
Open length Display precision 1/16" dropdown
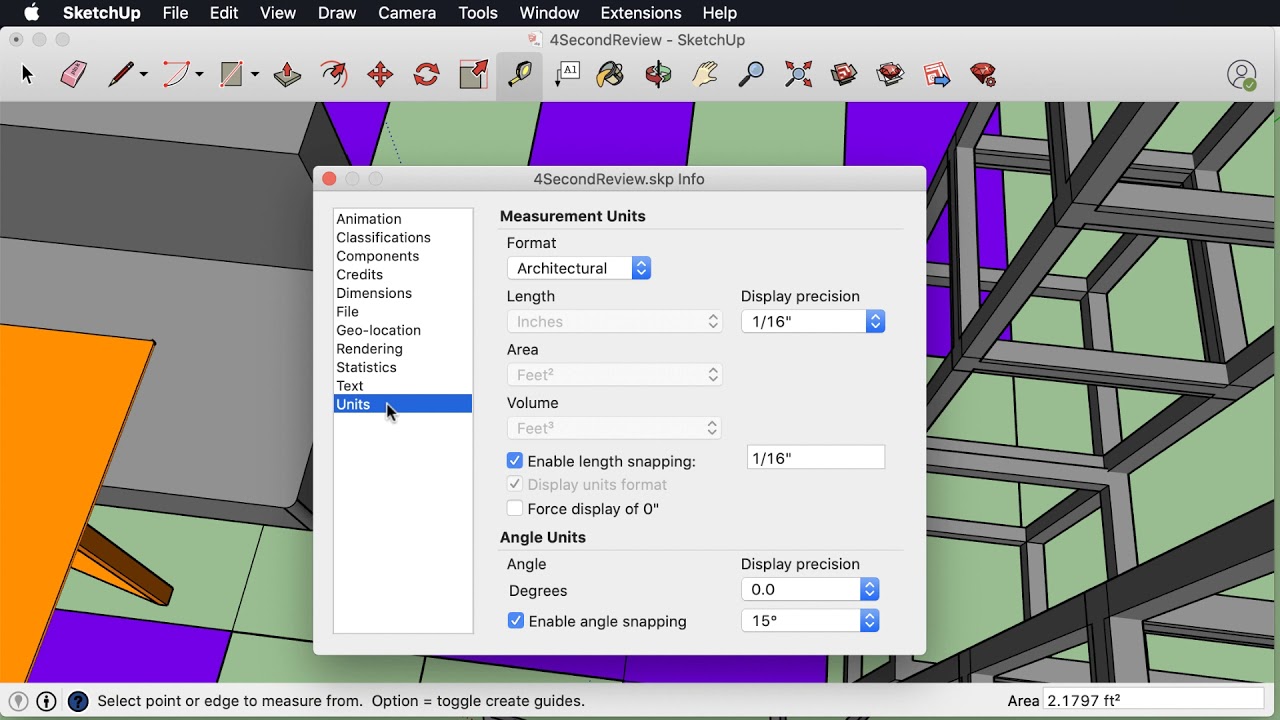point(813,322)
